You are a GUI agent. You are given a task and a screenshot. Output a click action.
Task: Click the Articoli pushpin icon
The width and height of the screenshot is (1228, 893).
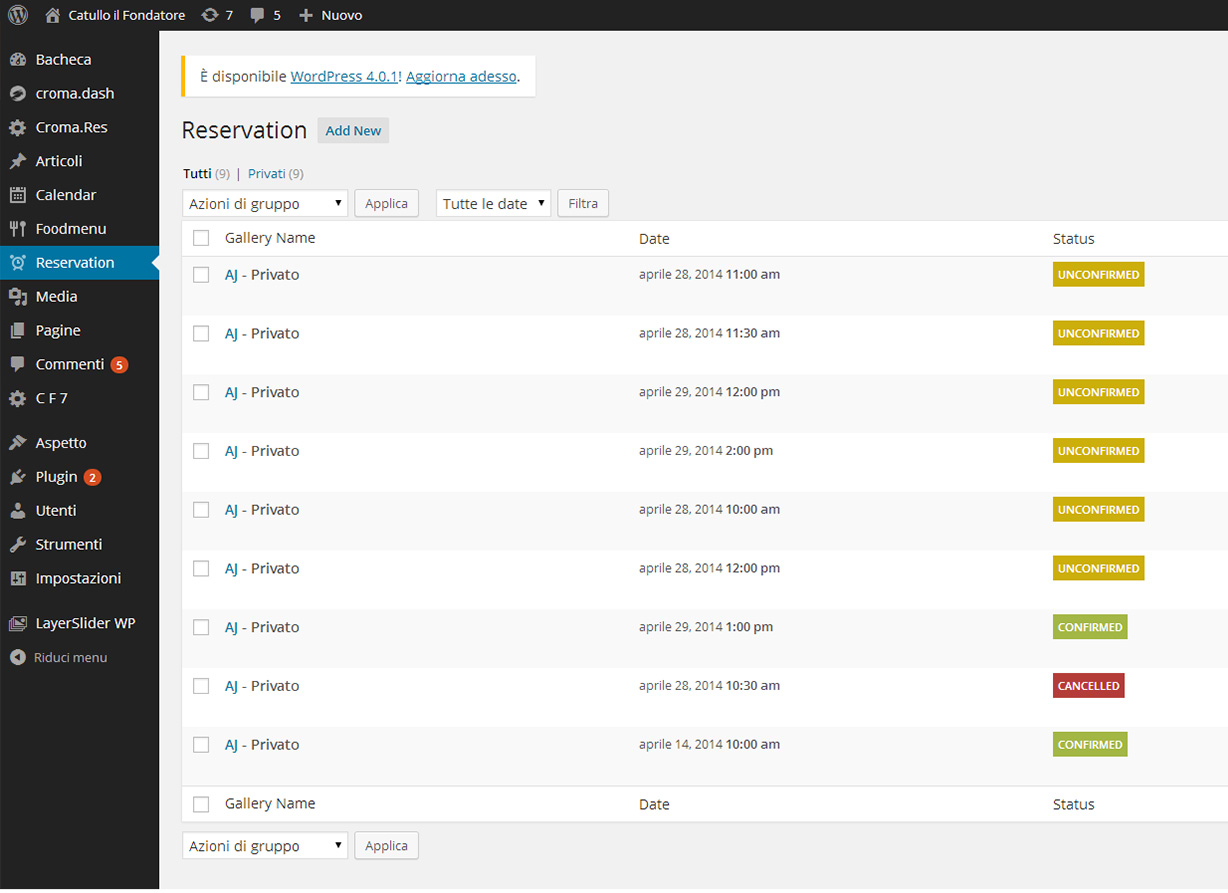tap(17, 162)
